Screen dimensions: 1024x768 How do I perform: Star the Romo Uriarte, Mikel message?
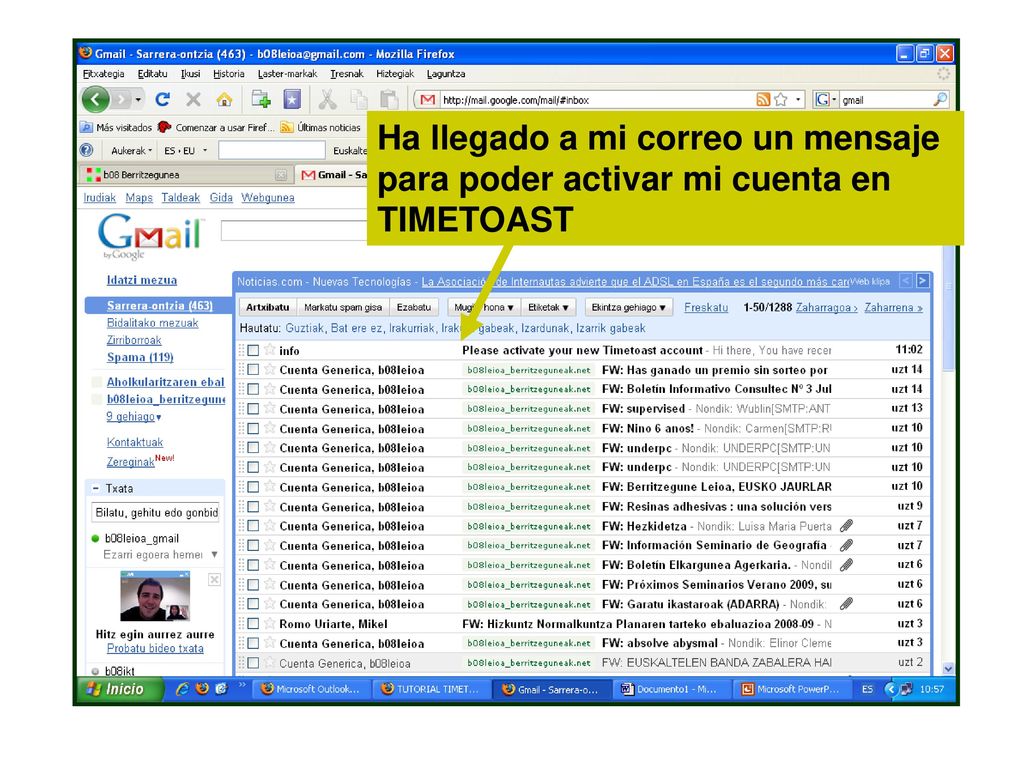[x=270, y=624]
